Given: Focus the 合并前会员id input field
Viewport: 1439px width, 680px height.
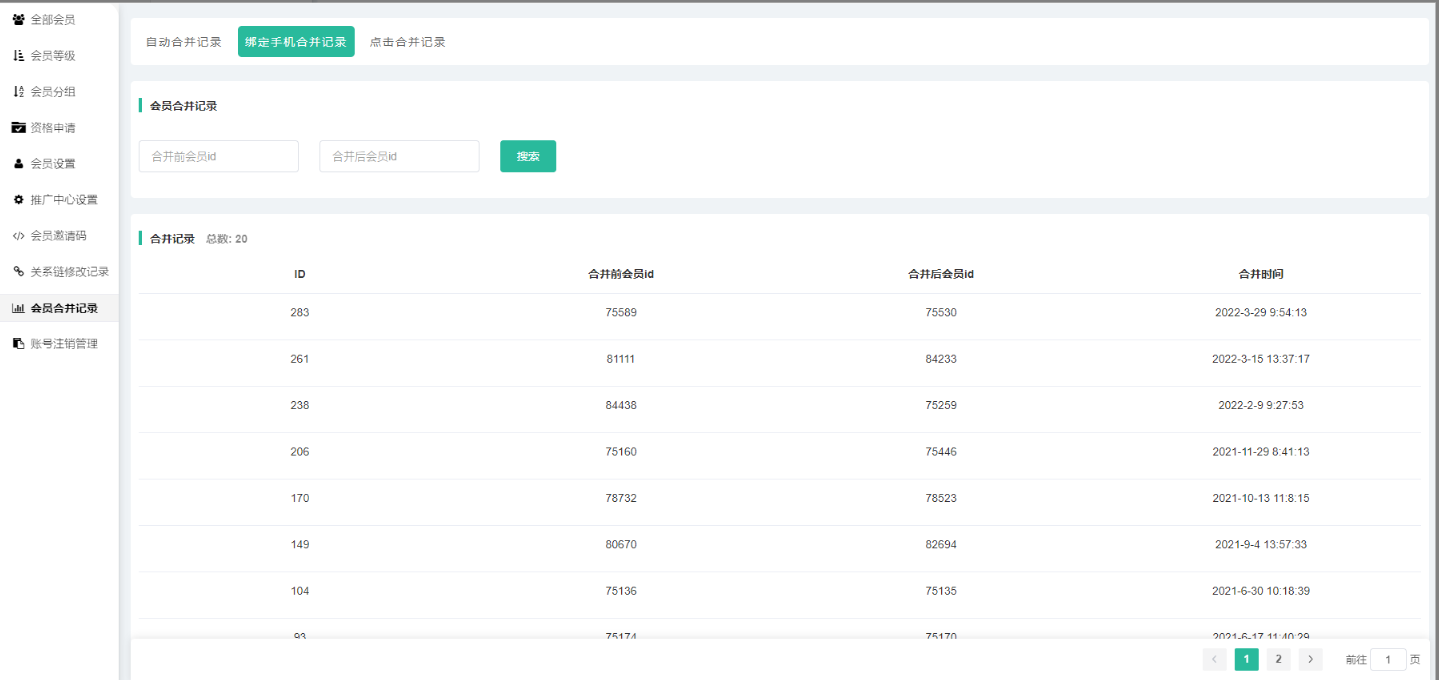Looking at the screenshot, I should pyautogui.click(x=219, y=156).
